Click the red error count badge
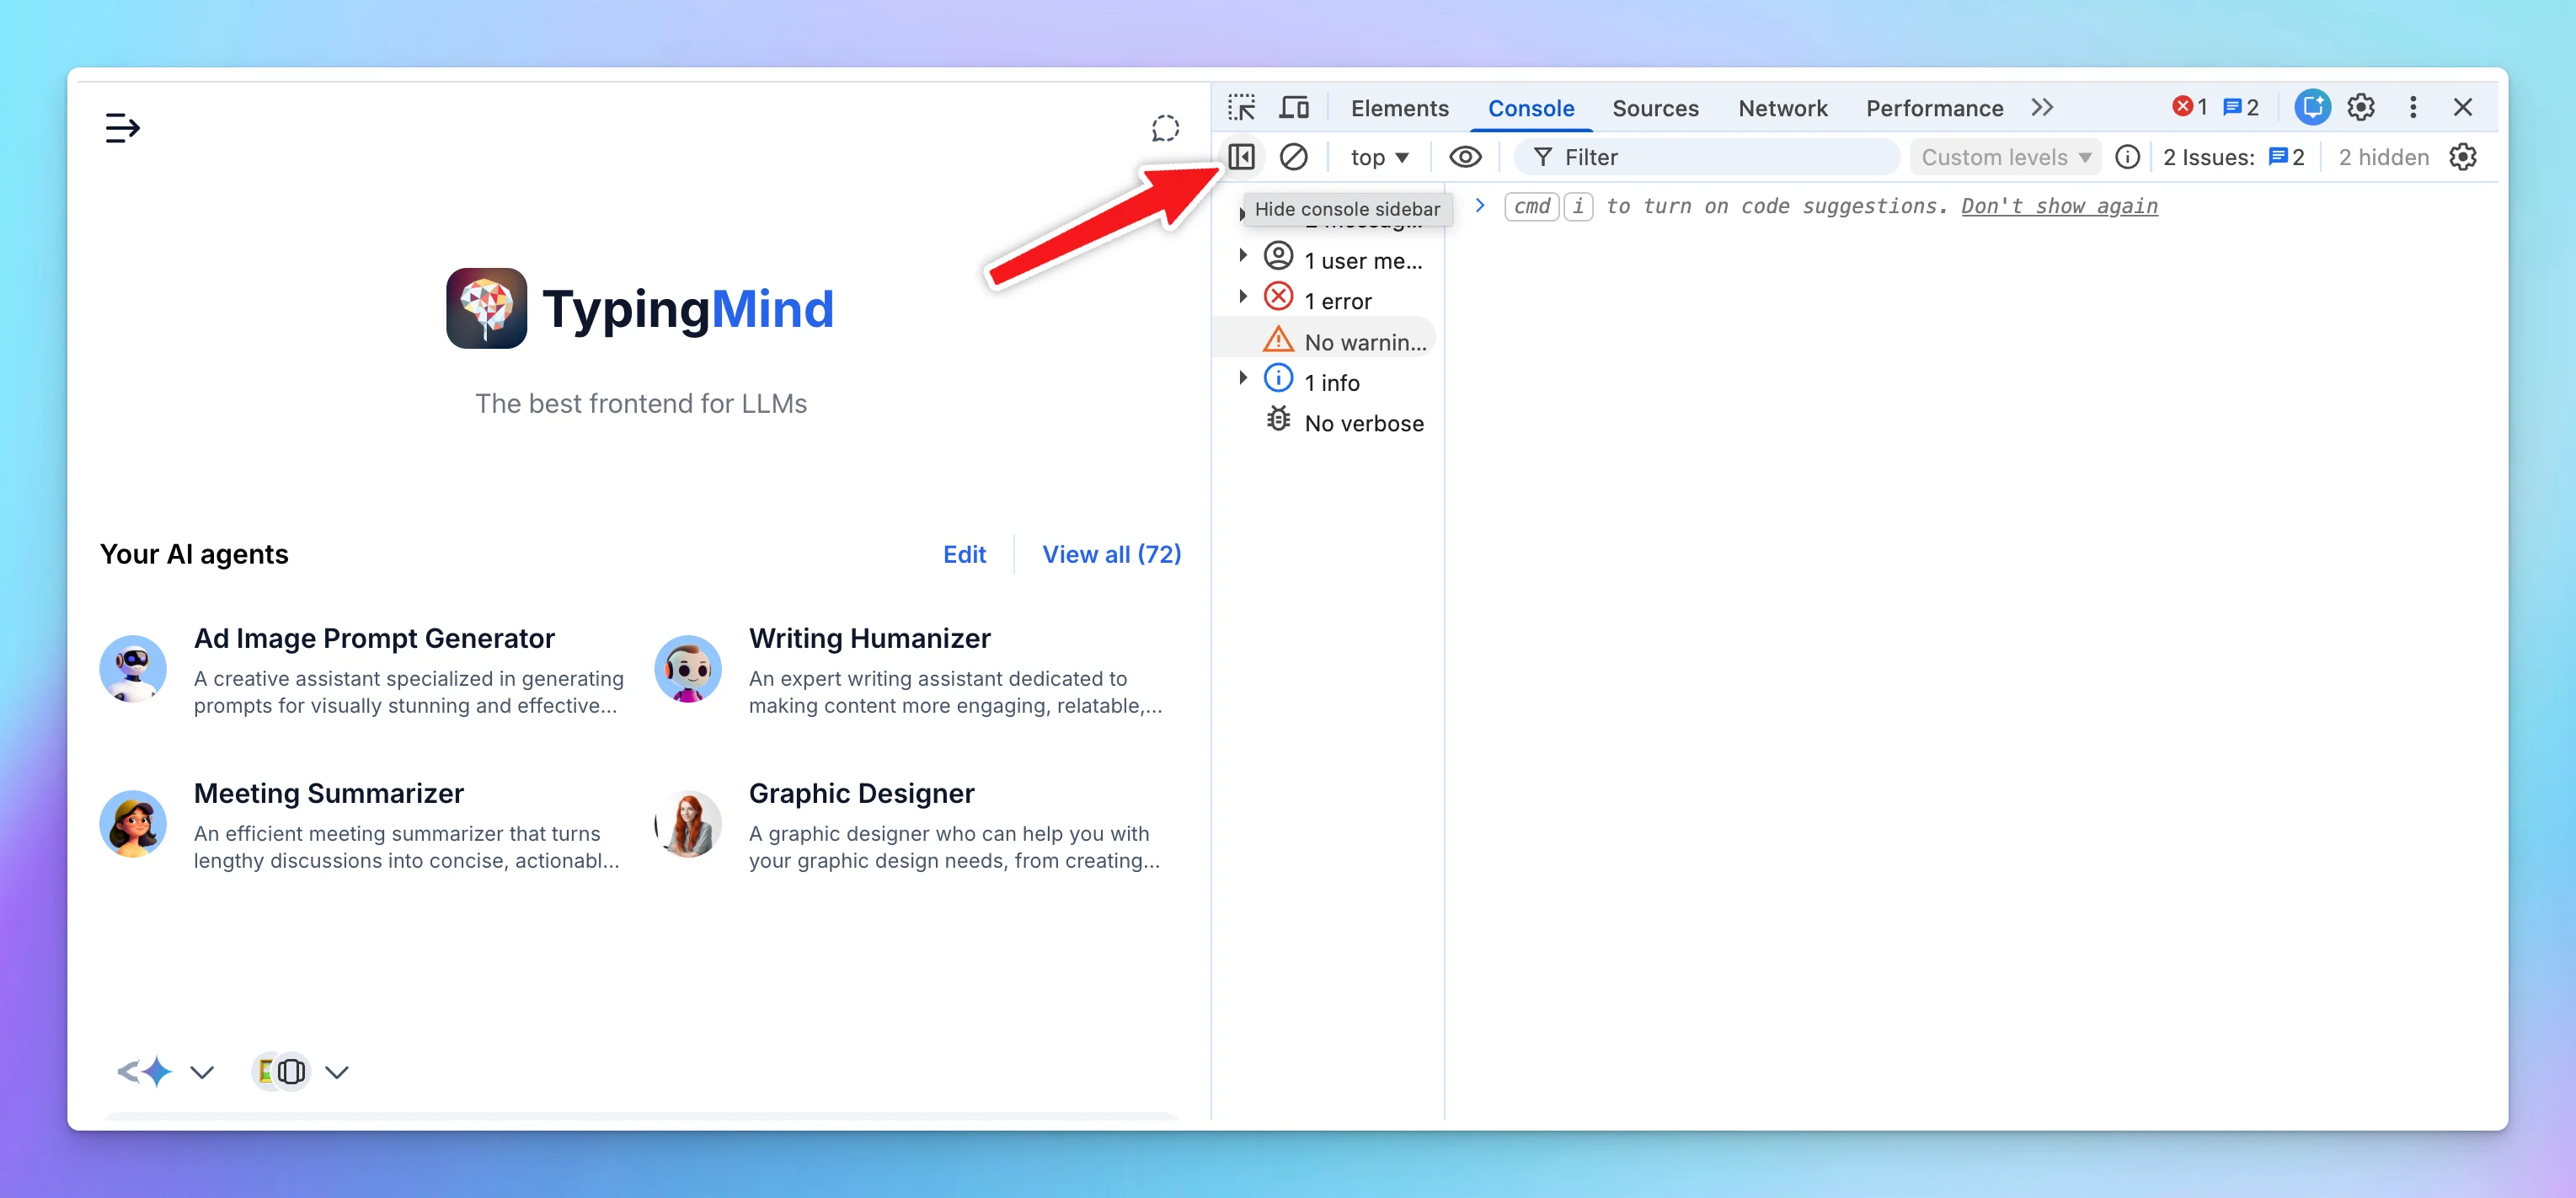 coord(2189,107)
